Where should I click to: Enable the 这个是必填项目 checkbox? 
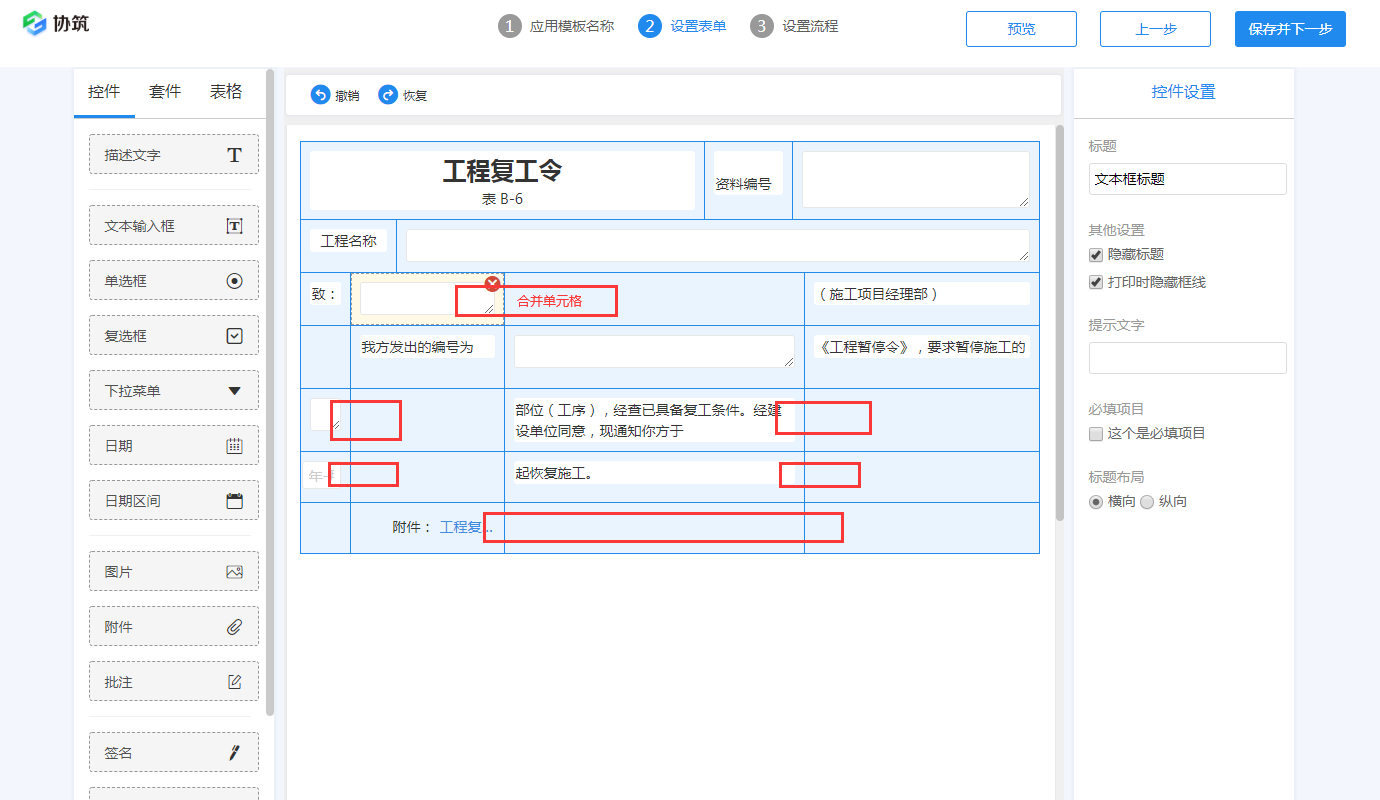pos(1094,433)
